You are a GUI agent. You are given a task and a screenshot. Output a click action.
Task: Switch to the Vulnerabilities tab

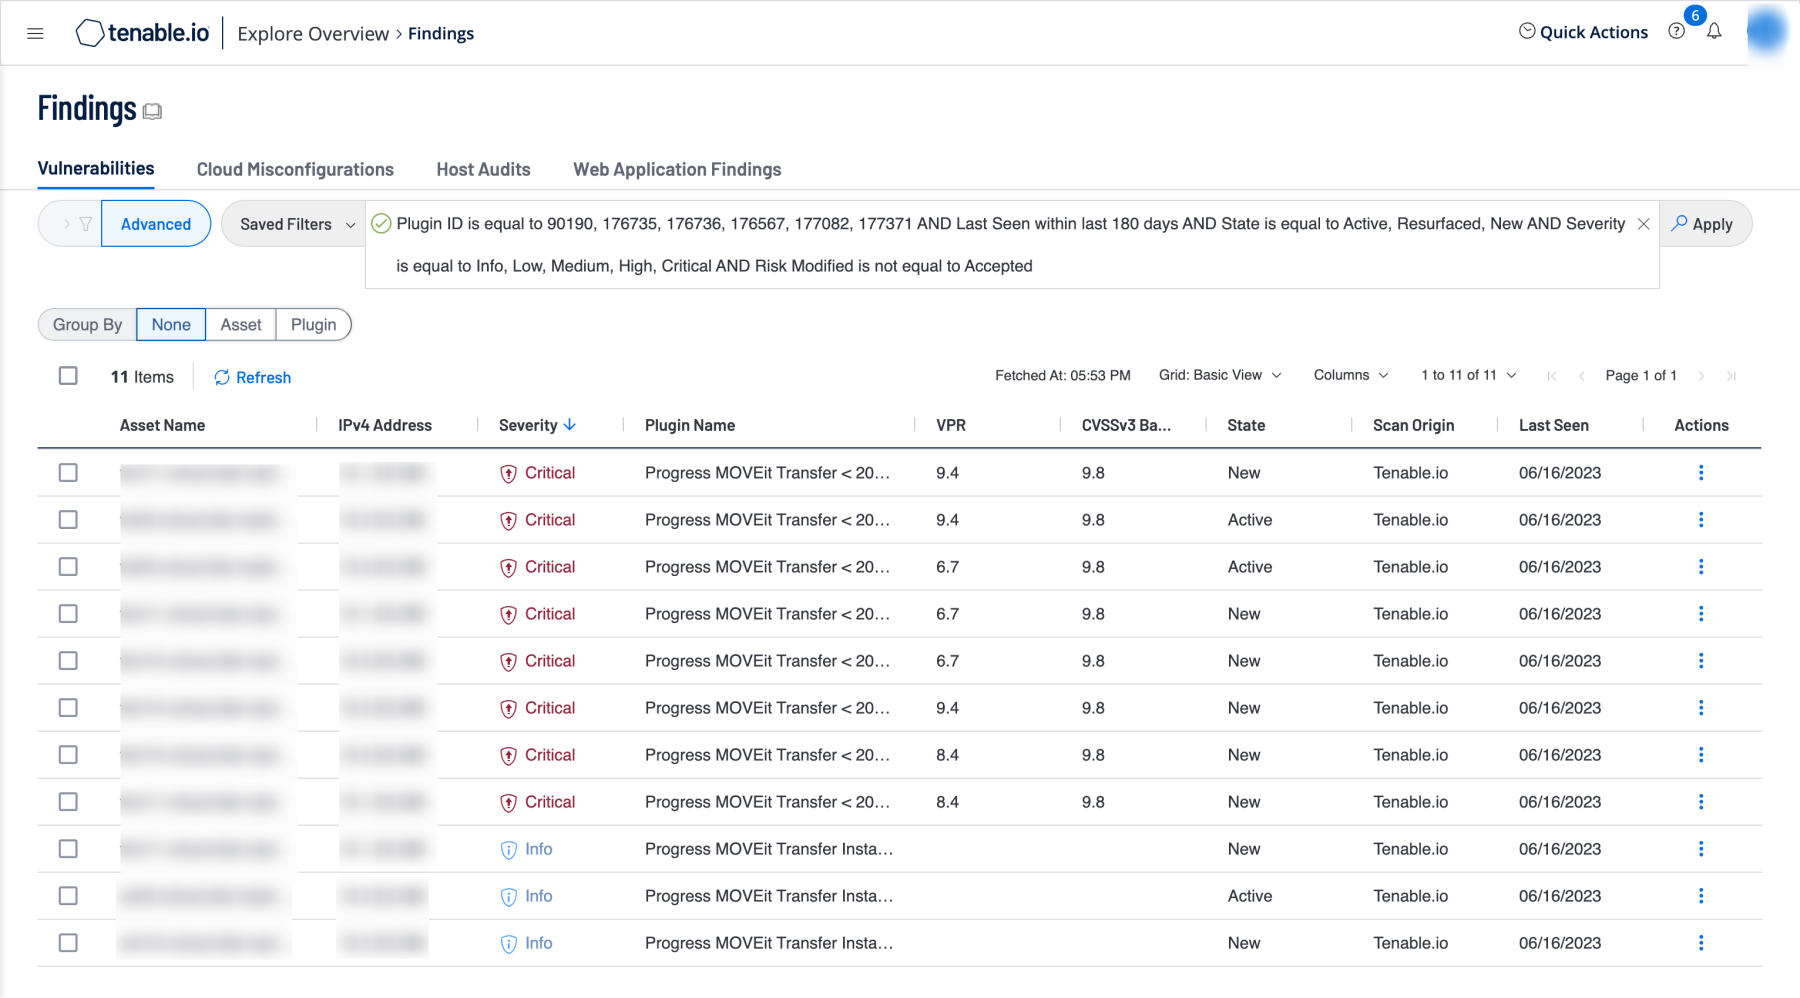(96, 168)
